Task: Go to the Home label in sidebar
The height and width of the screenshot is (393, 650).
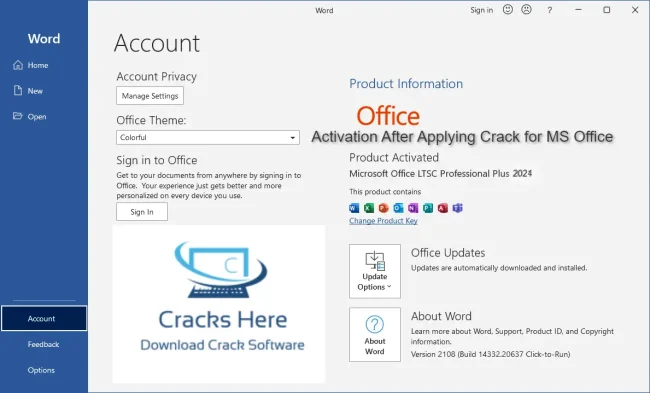Action: 38,65
